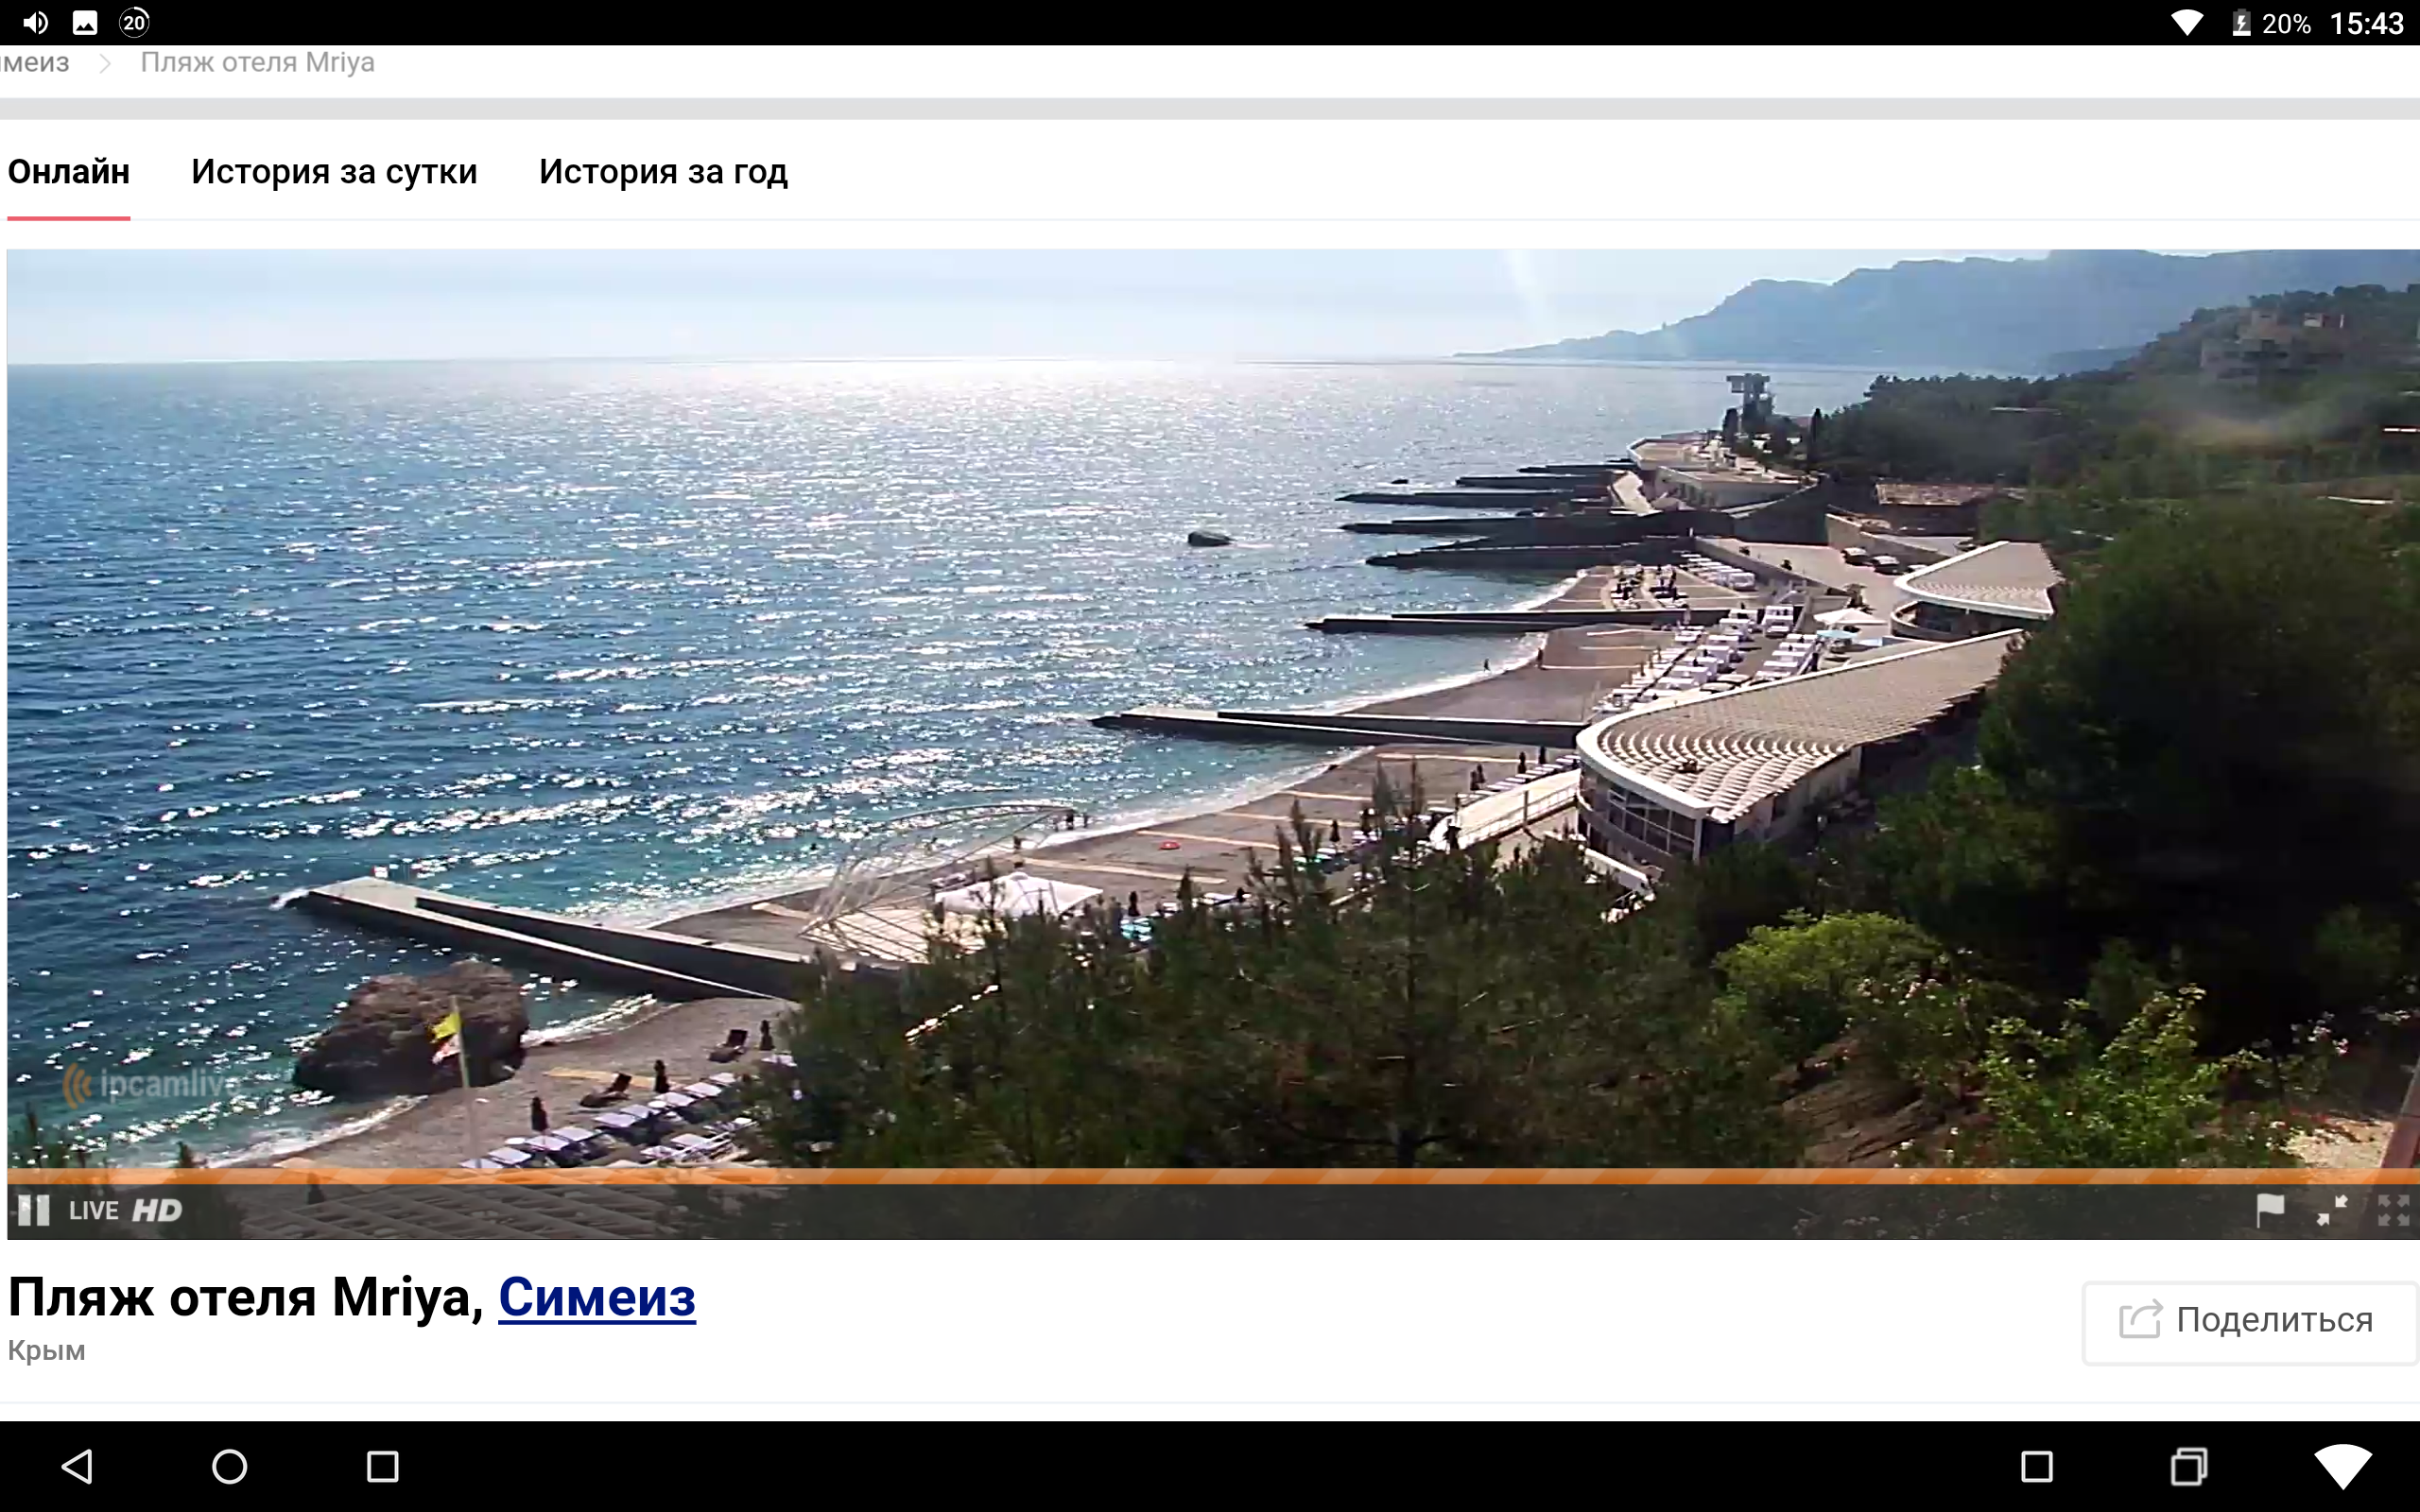Tap the Пляж отеля Mriya breadcrumb
Viewport: 2420px width, 1512px height.
coord(257,62)
